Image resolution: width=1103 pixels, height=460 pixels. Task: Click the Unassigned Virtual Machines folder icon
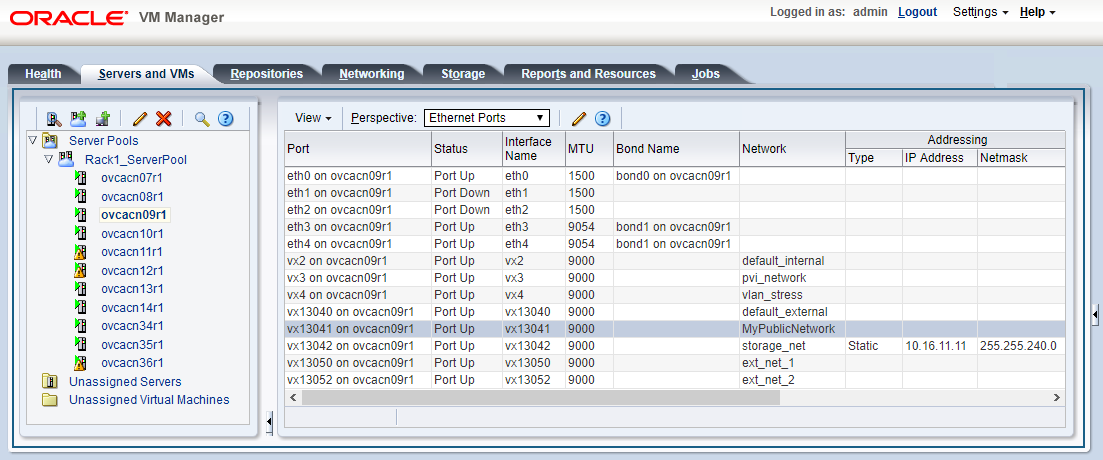[49, 400]
